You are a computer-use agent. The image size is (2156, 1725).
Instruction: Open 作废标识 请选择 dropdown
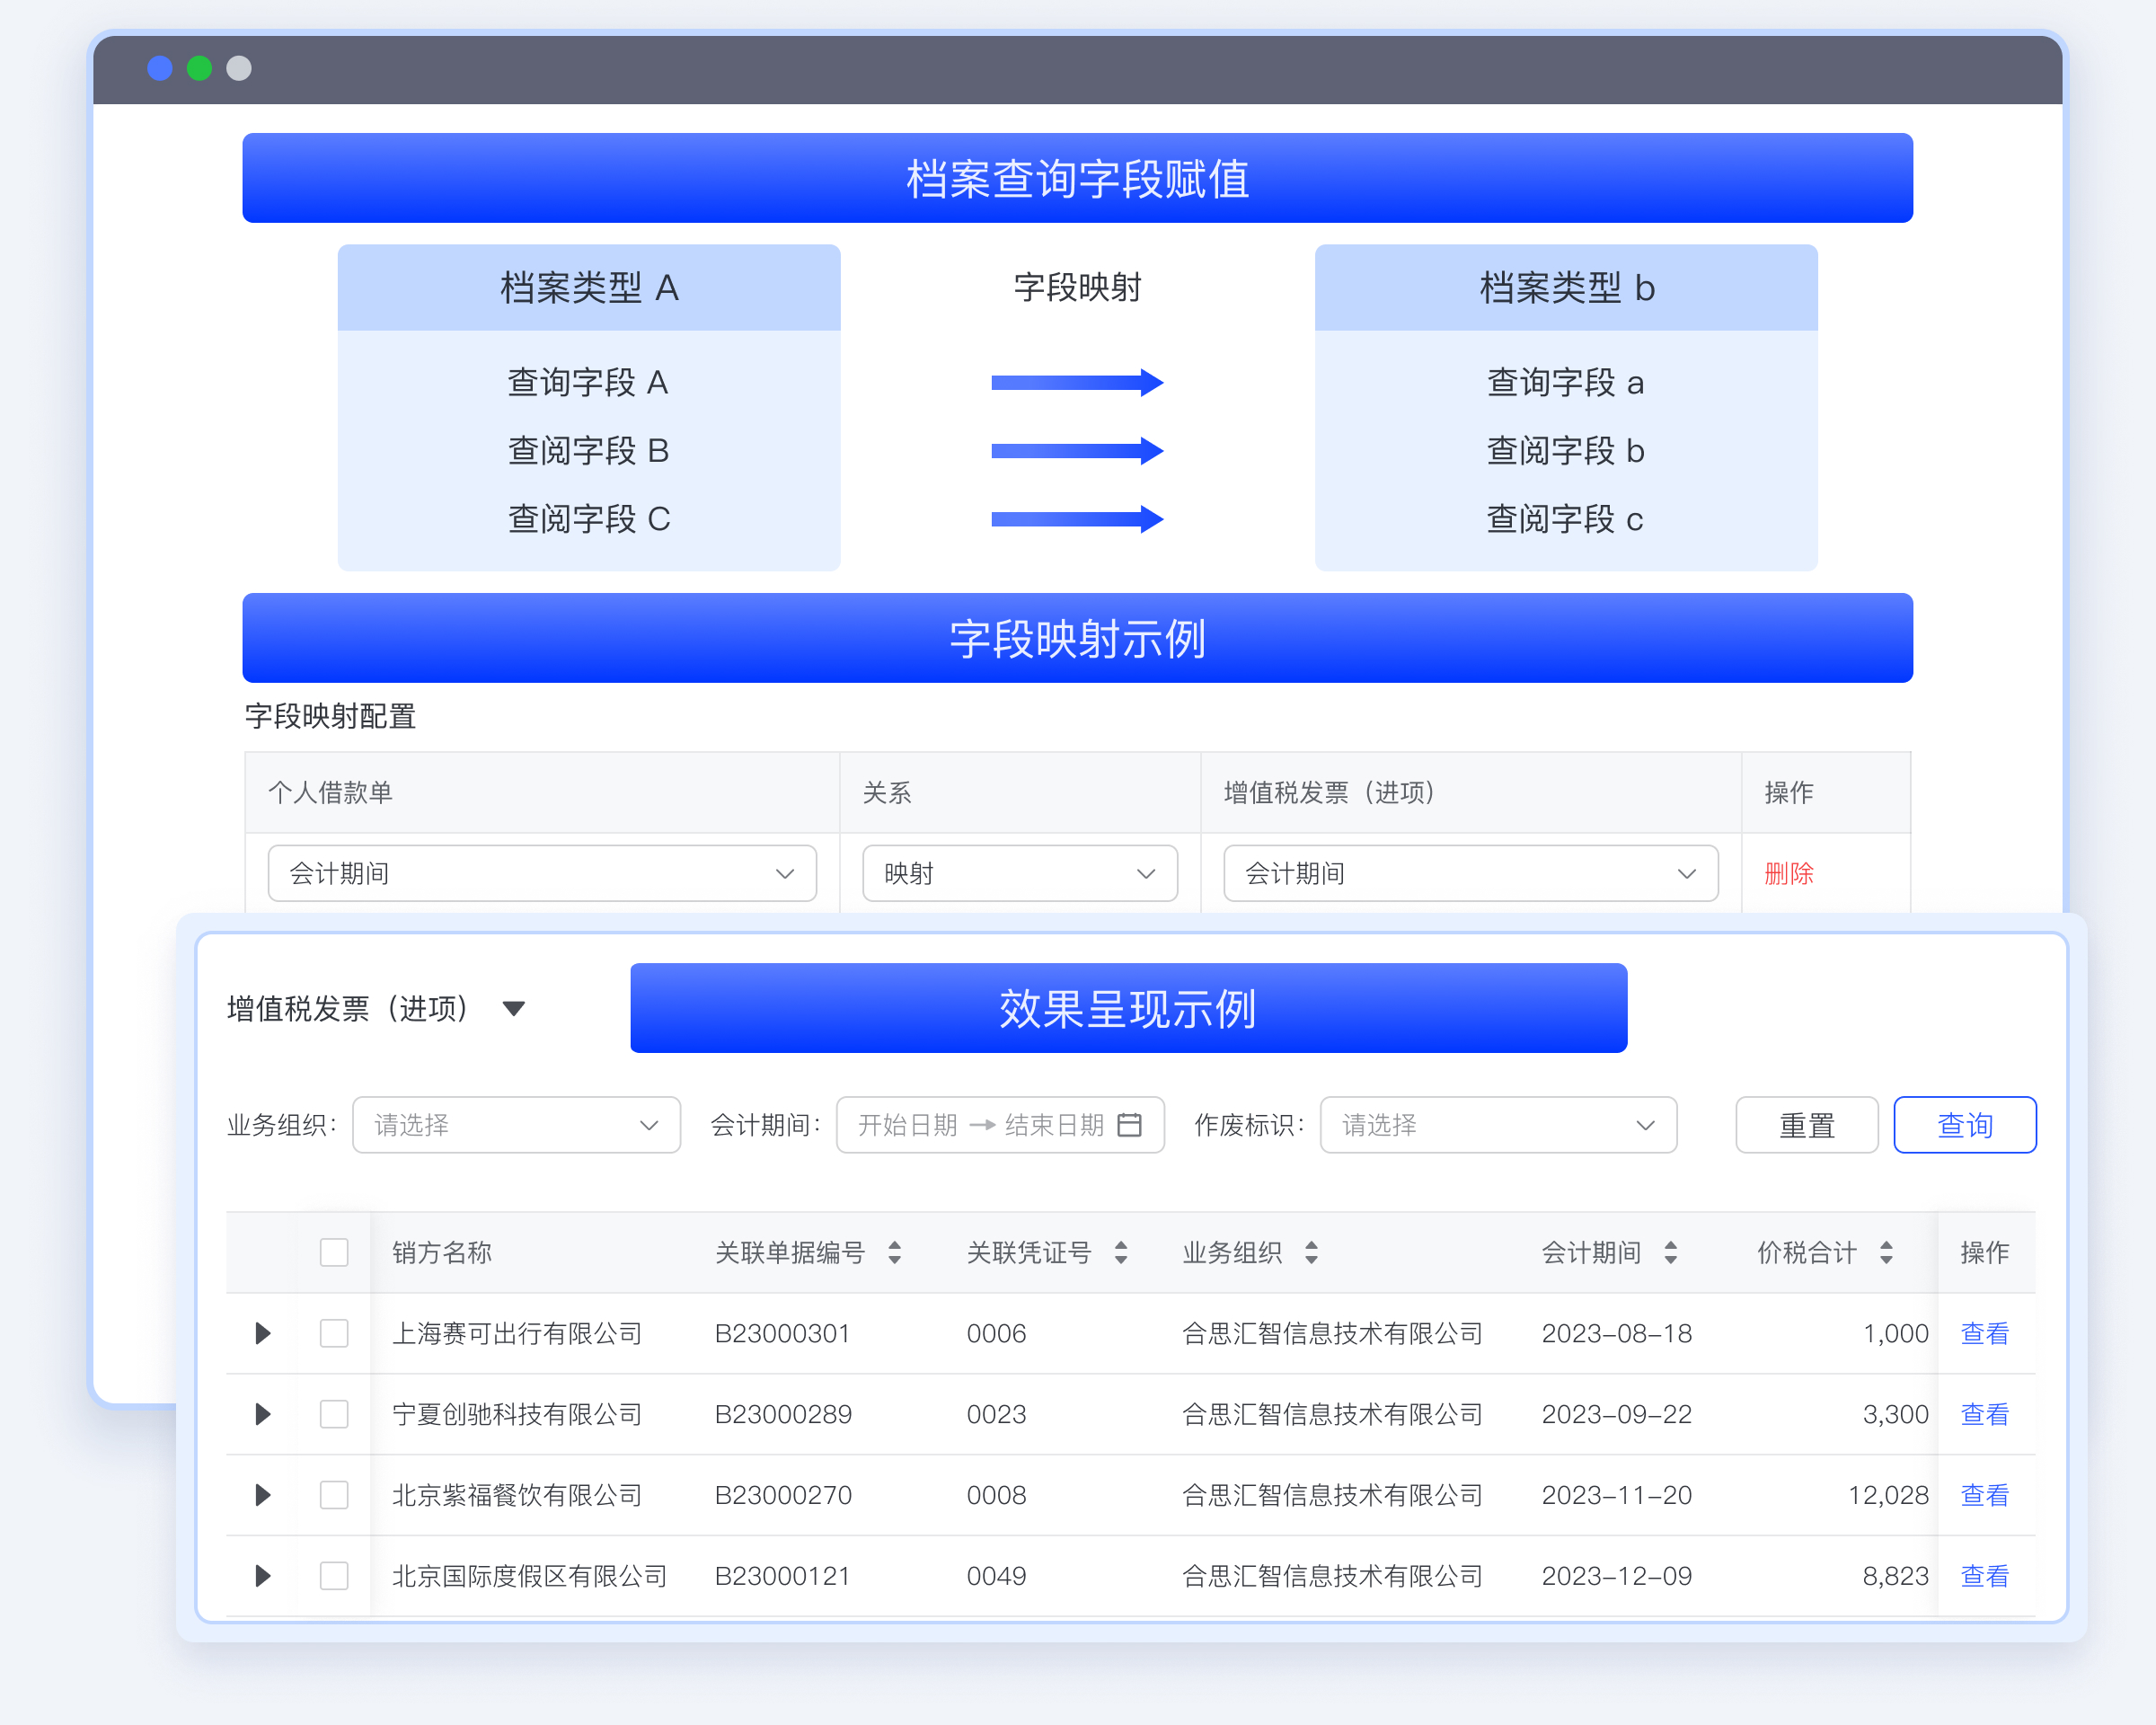(x=1497, y=1125)
